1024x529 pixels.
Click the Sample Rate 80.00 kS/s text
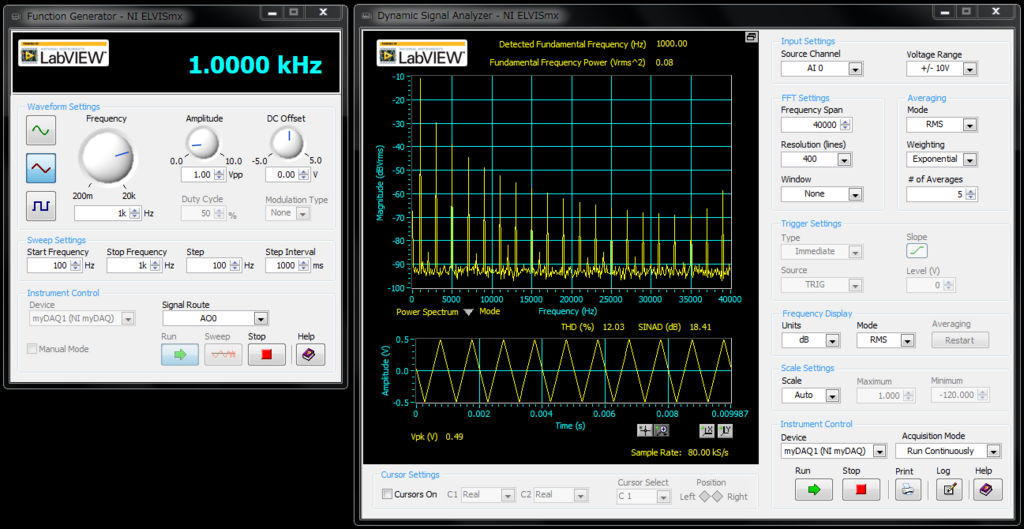pyautogui.click(x=680, y=452)
